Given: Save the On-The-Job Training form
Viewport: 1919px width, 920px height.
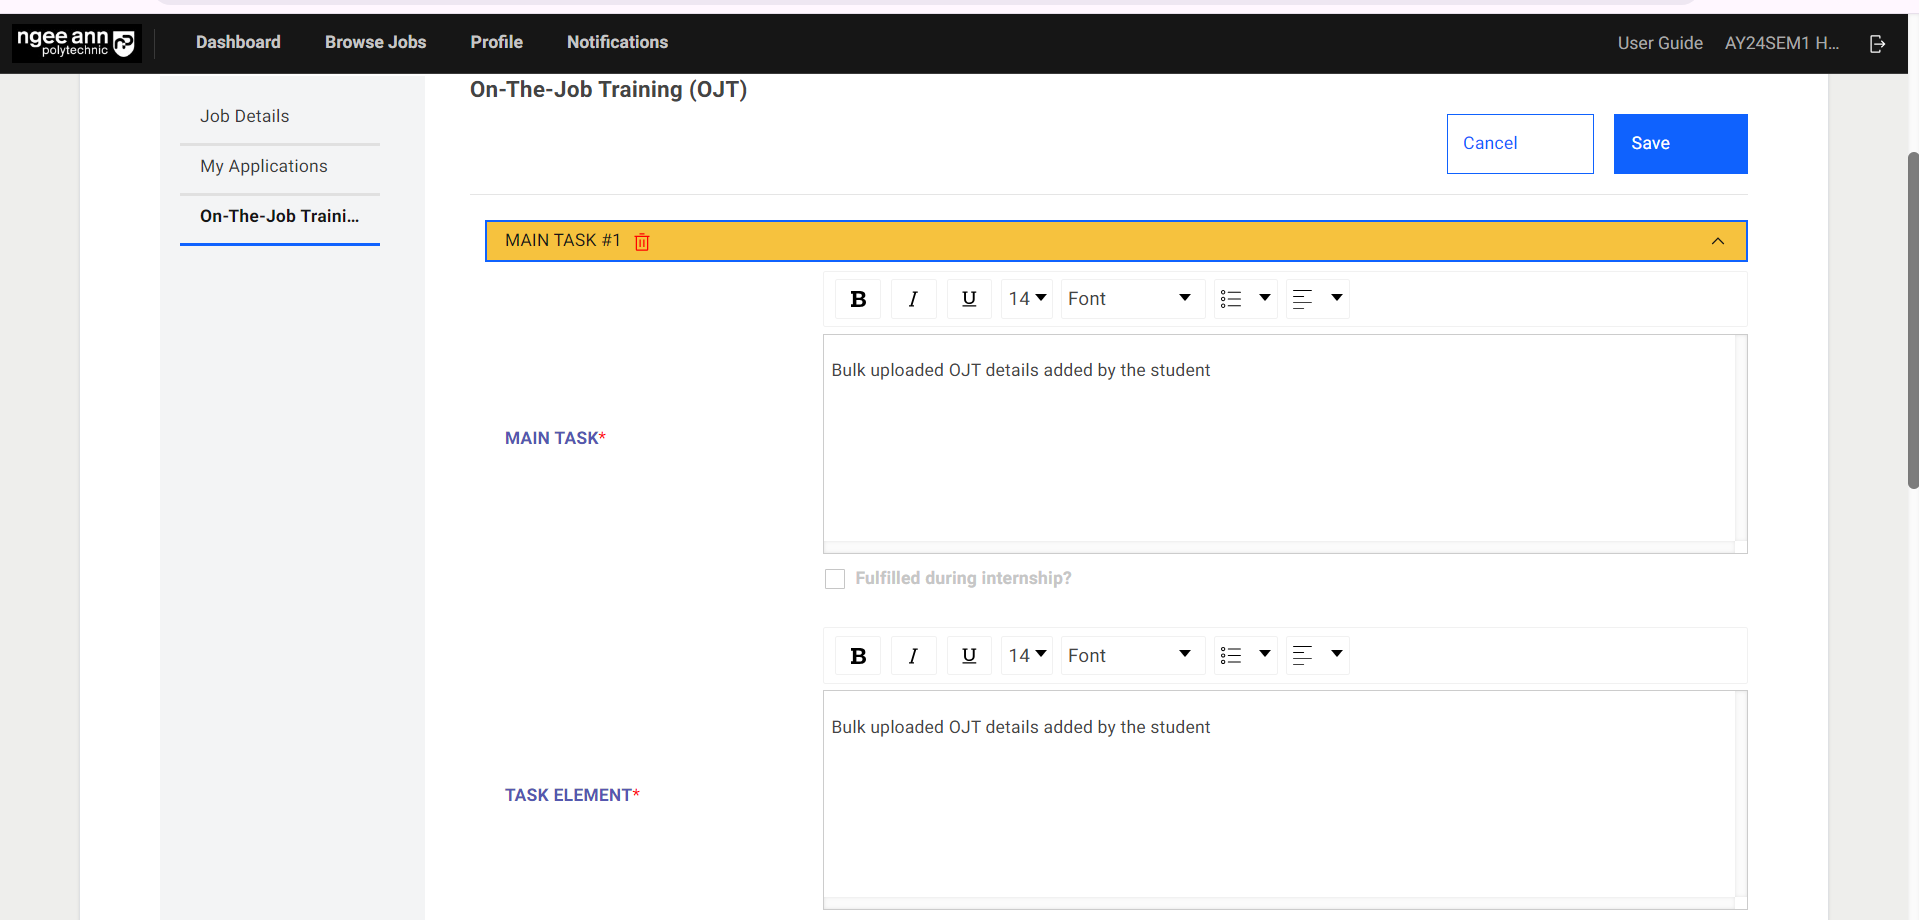Looking at the screenshot, I should 1679,143.
